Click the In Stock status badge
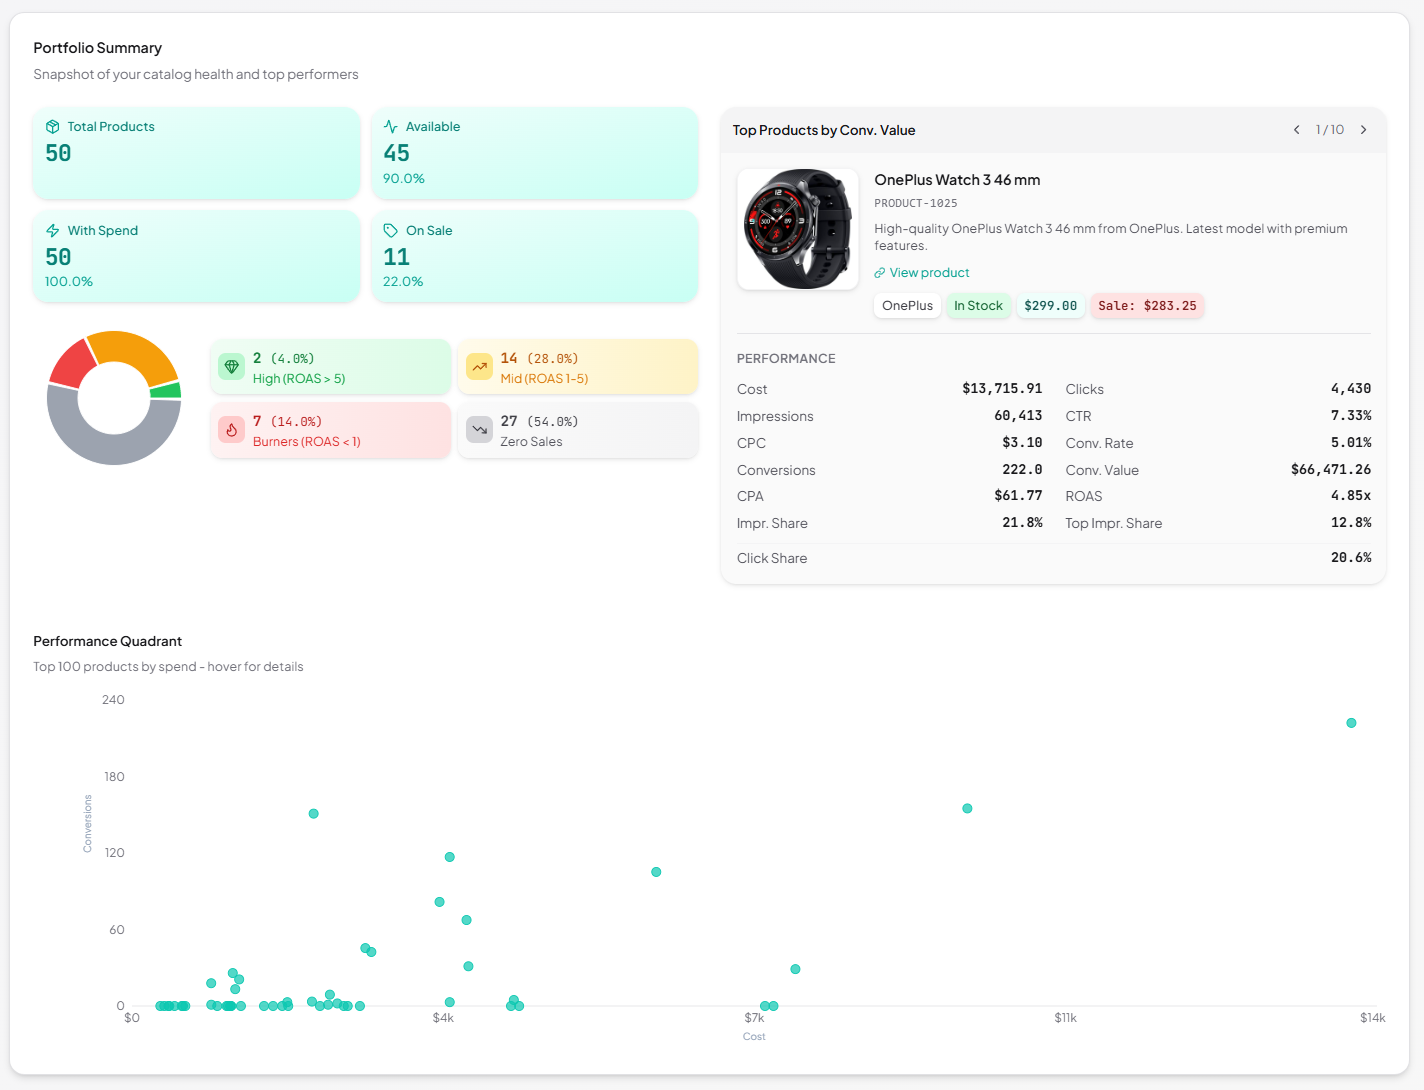 (978, 305)
